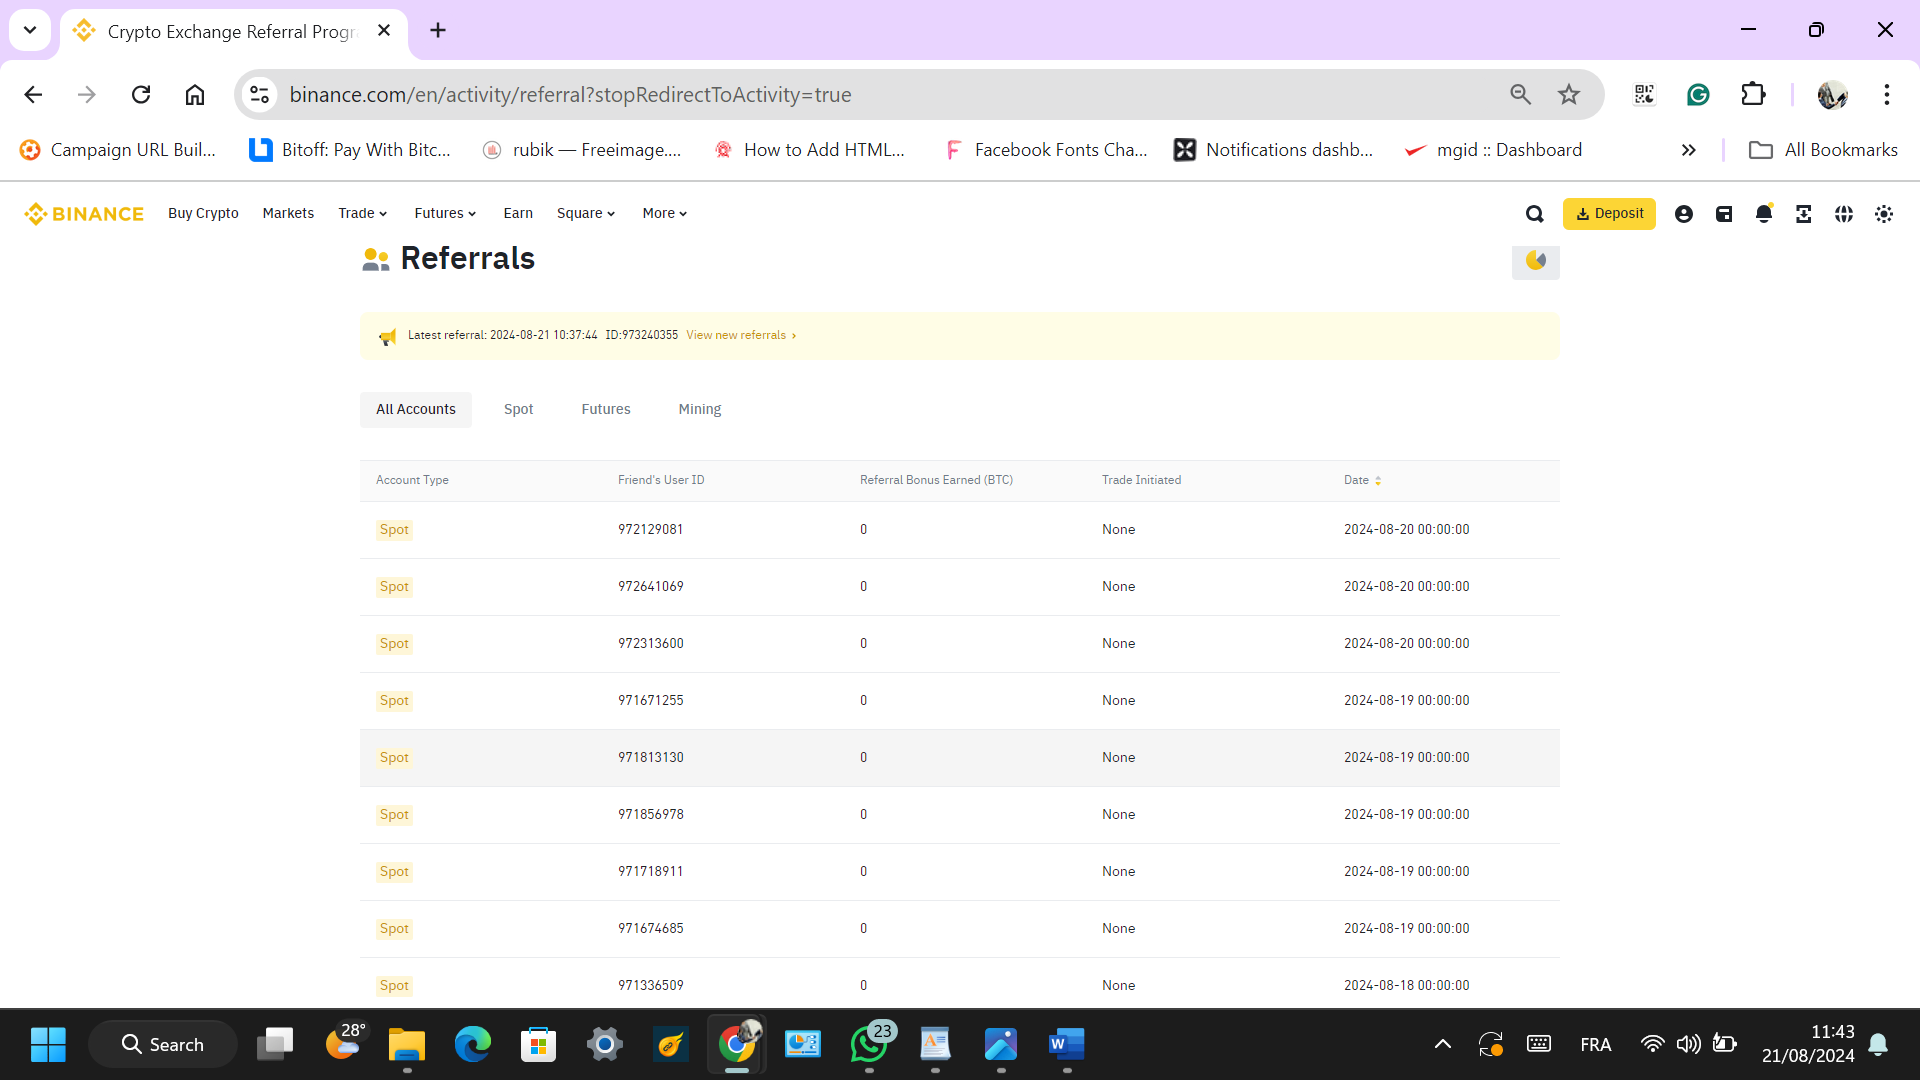This screenshot has width=1920, height=1080.
Task: Toggle the sun theme switch icon
Action: [x=1884, y=214]
